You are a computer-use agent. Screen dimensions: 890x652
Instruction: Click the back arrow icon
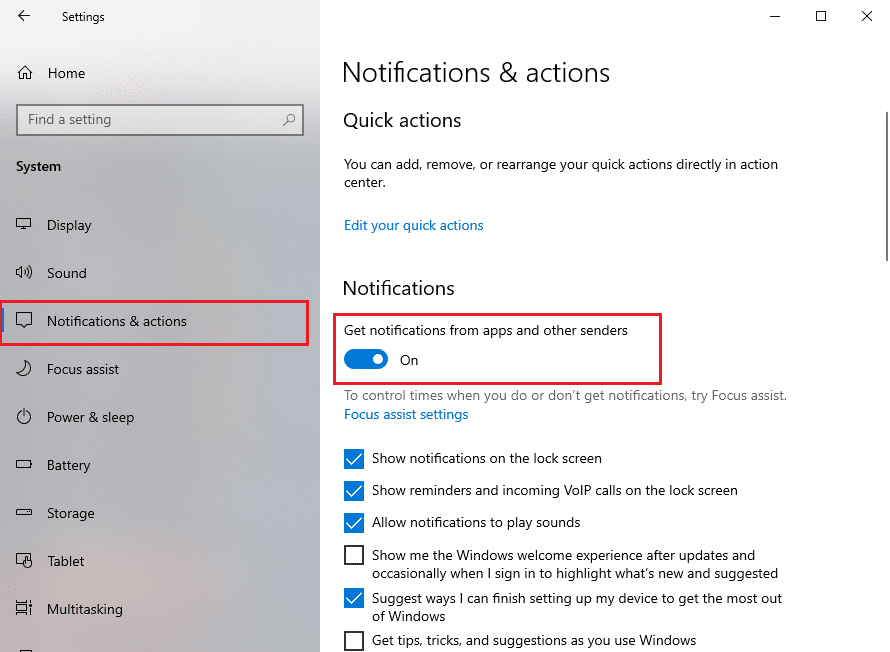point(24,16)
